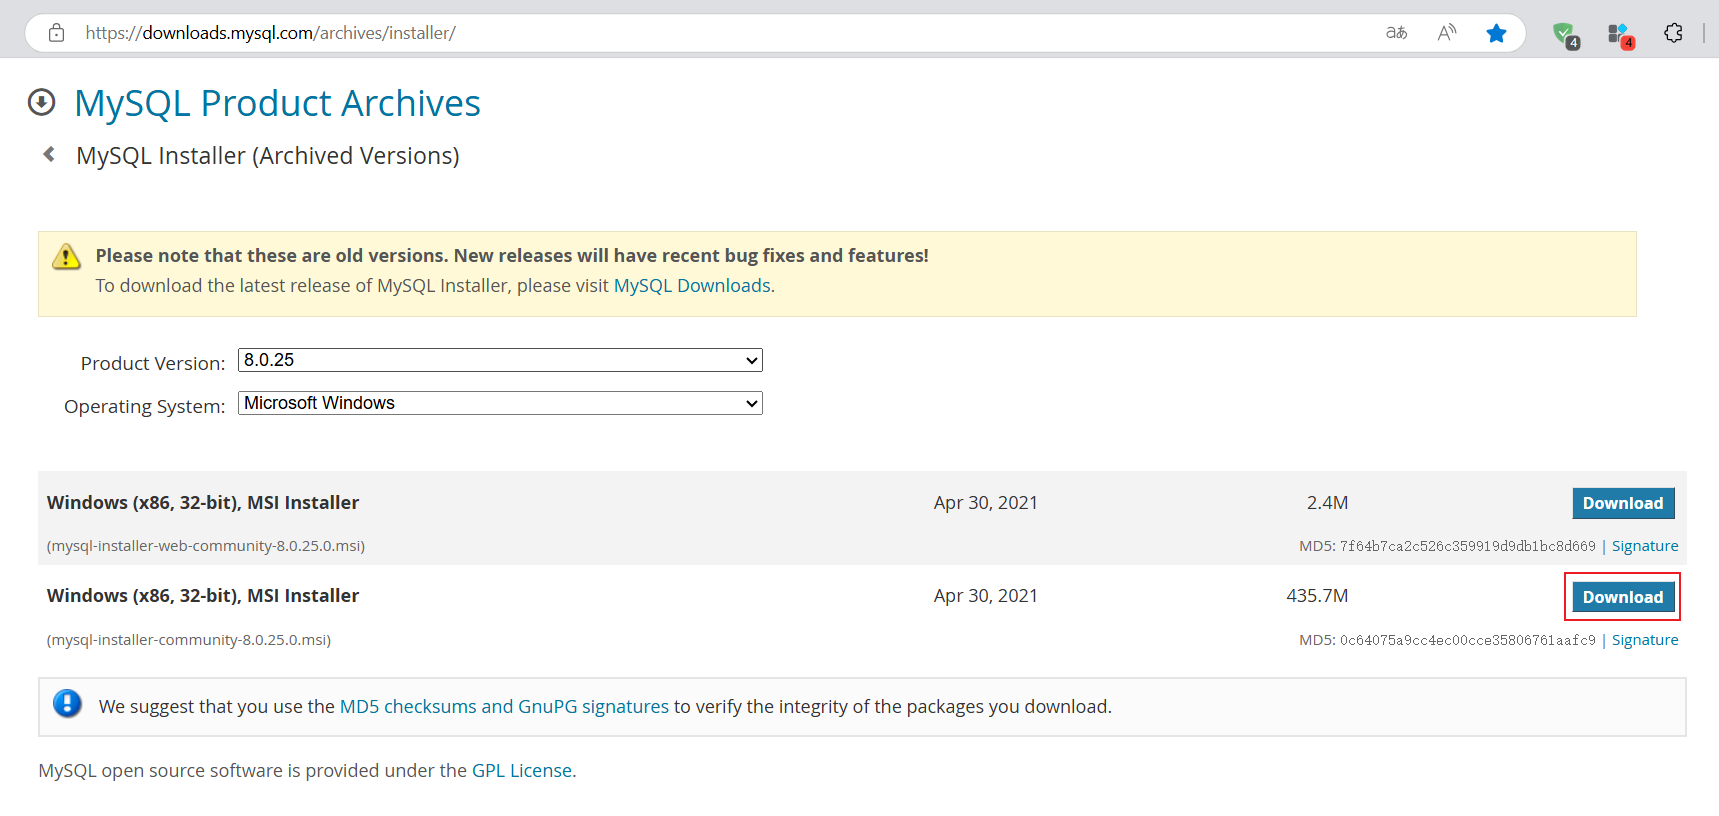The width and height of the screenshot is (1719, 816).
Task: Download the 2.4M web-community MSI installer
Action: tap(1623, 503)
